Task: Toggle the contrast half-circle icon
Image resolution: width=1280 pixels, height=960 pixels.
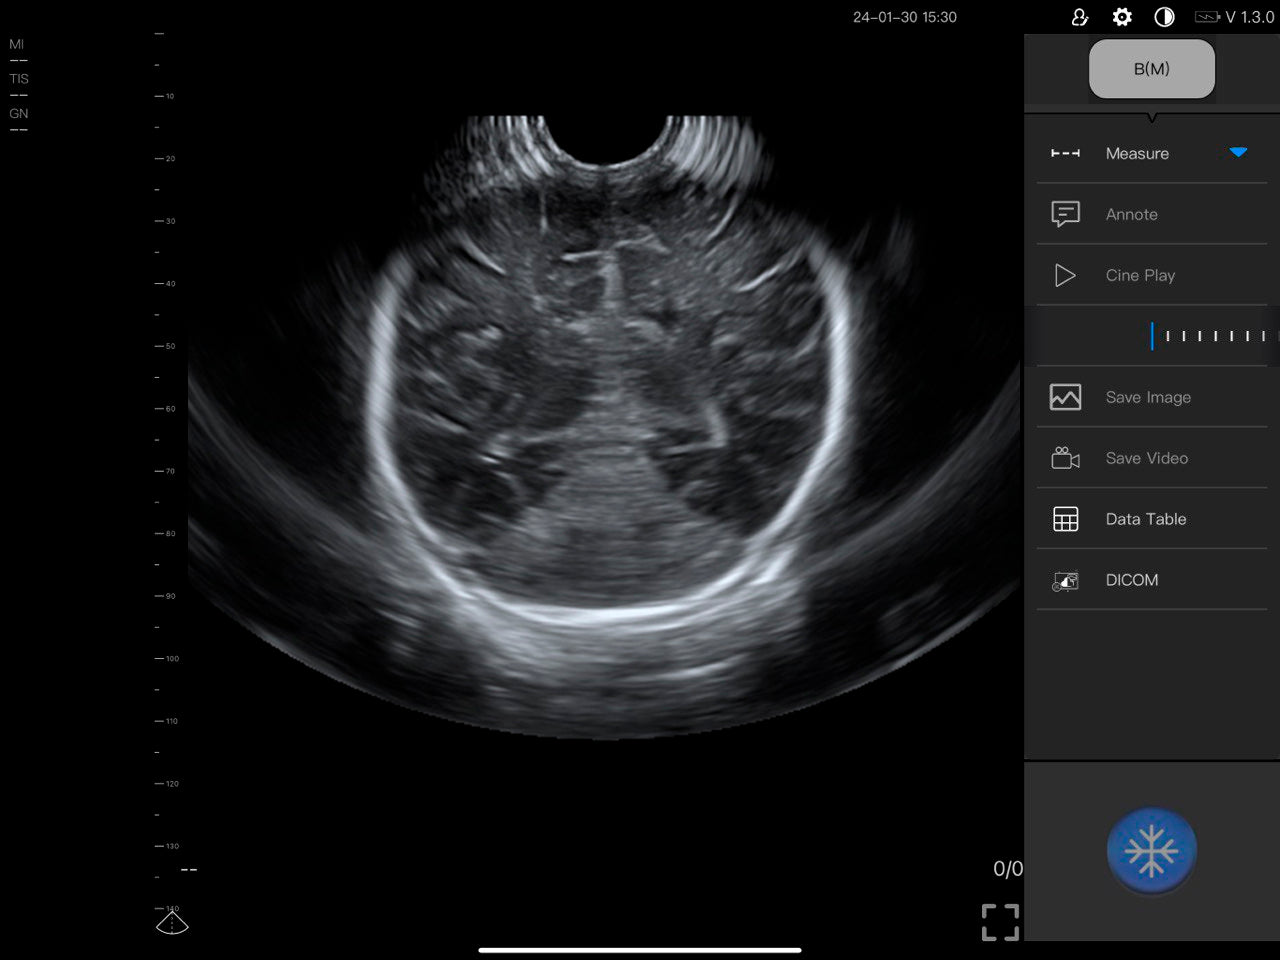Action: point(1164,17)
